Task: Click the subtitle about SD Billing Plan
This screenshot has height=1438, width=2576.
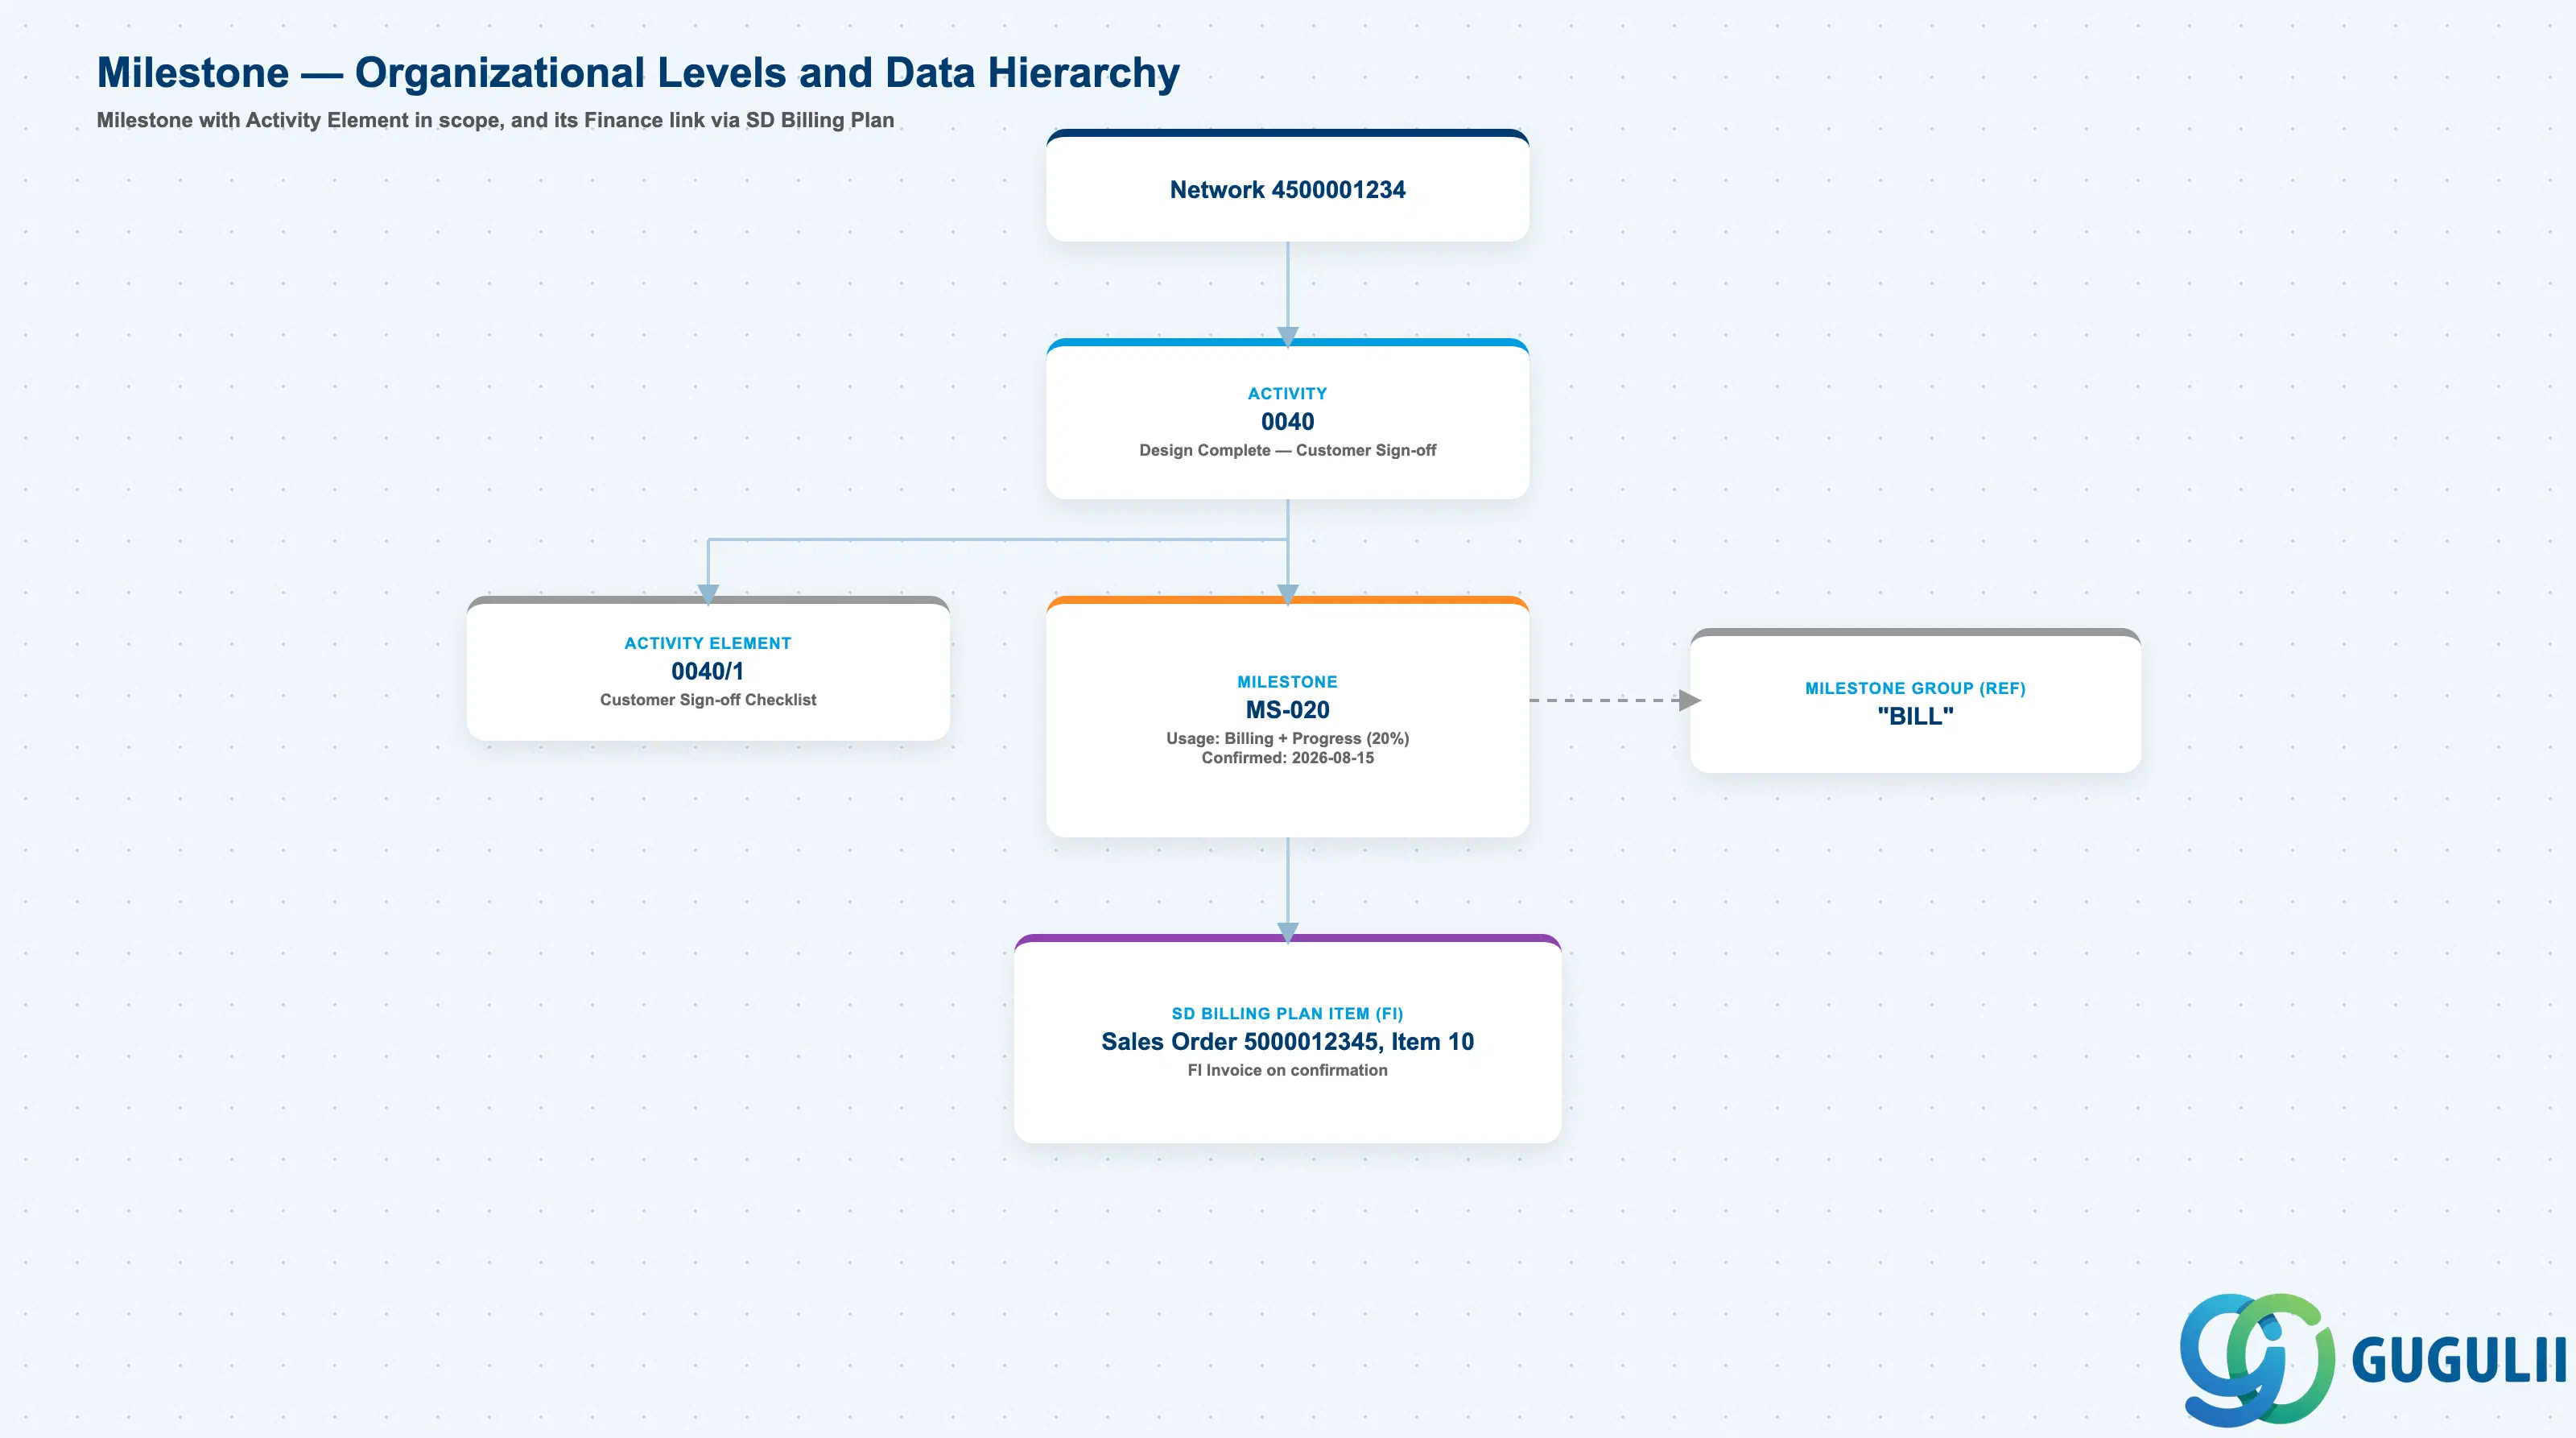Action: coord(495,120)
